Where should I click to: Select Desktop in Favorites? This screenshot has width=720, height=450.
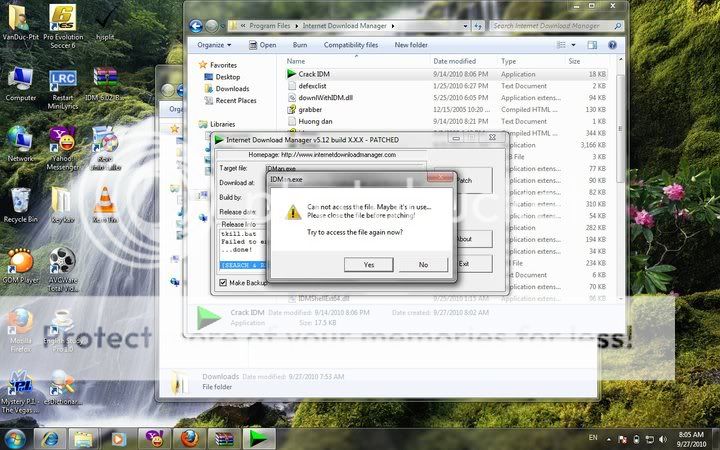228,77
